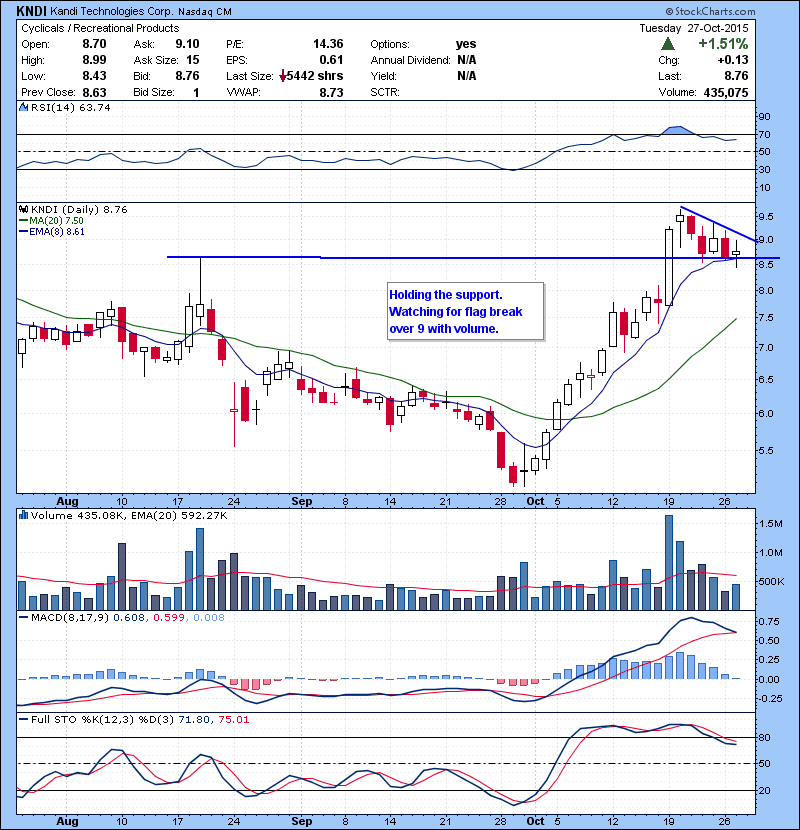Click the 70 level label on RSI axis
Viewport: 800px width, 830px height.
765,134
